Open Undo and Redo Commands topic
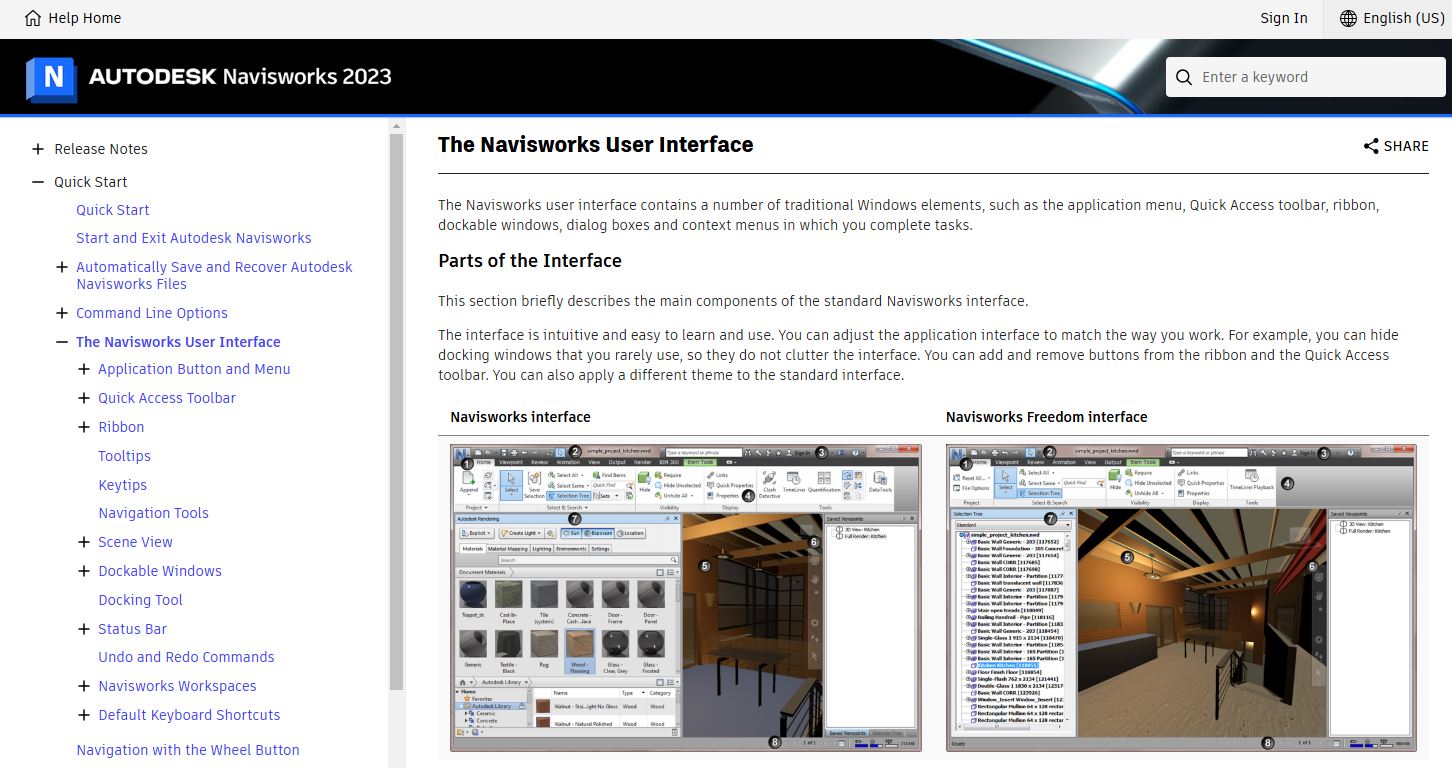 coord(186,657)
